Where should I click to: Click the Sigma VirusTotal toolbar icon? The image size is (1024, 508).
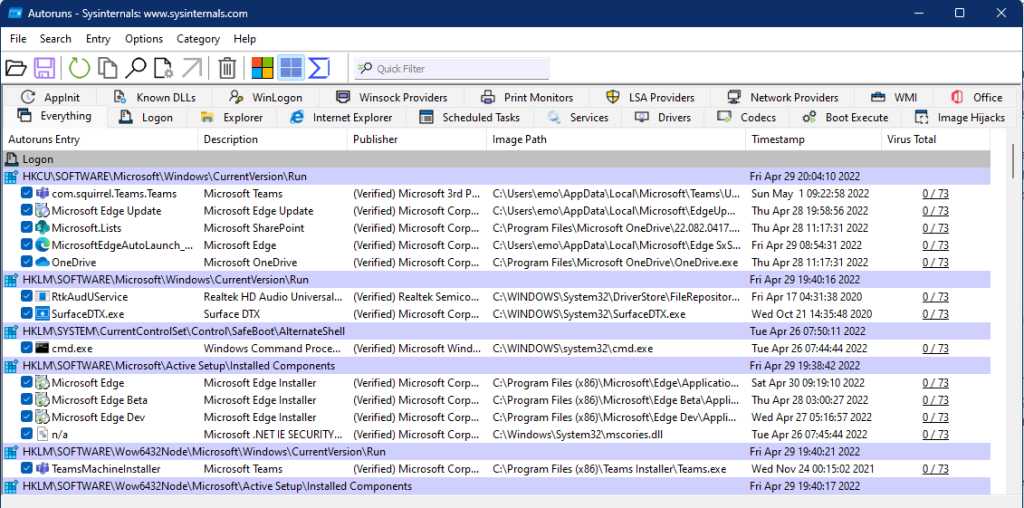(319, 68)
